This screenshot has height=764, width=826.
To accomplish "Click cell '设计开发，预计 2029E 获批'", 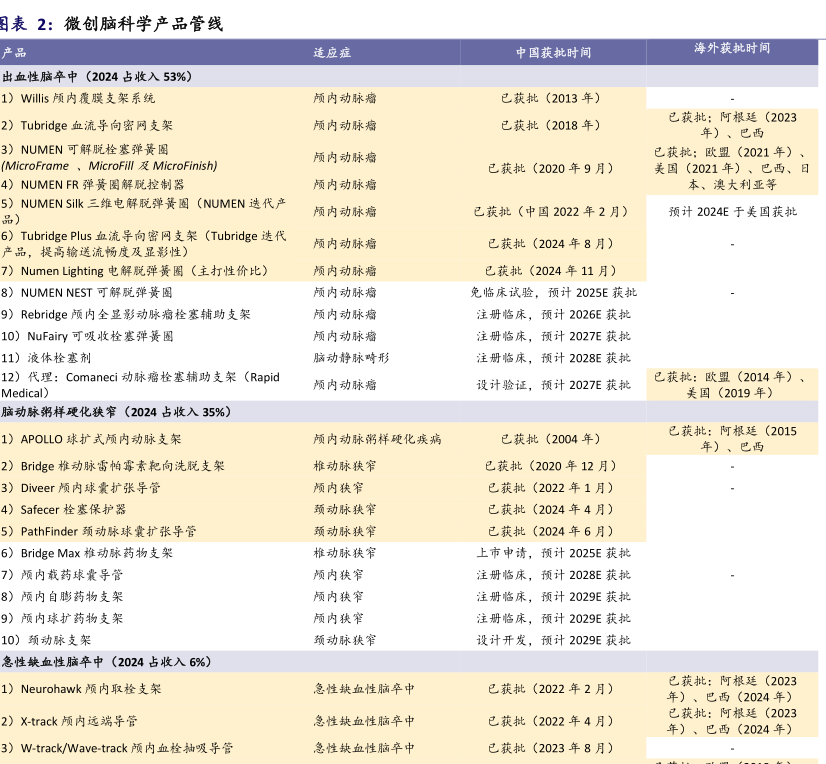I will pos(554,640).
